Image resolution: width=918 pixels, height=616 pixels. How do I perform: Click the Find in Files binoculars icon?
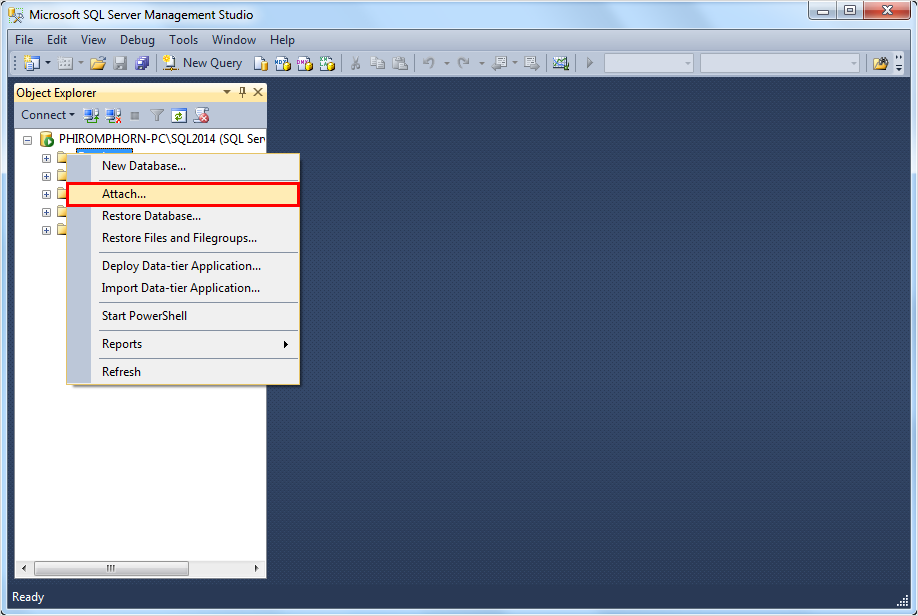tap(880, 63)
